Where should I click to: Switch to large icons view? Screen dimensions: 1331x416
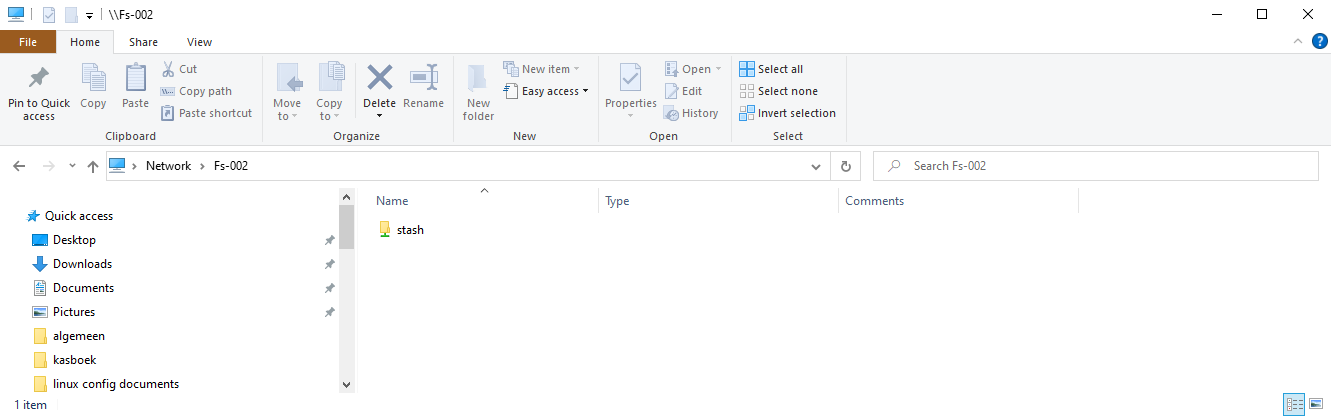[1316, 404]
